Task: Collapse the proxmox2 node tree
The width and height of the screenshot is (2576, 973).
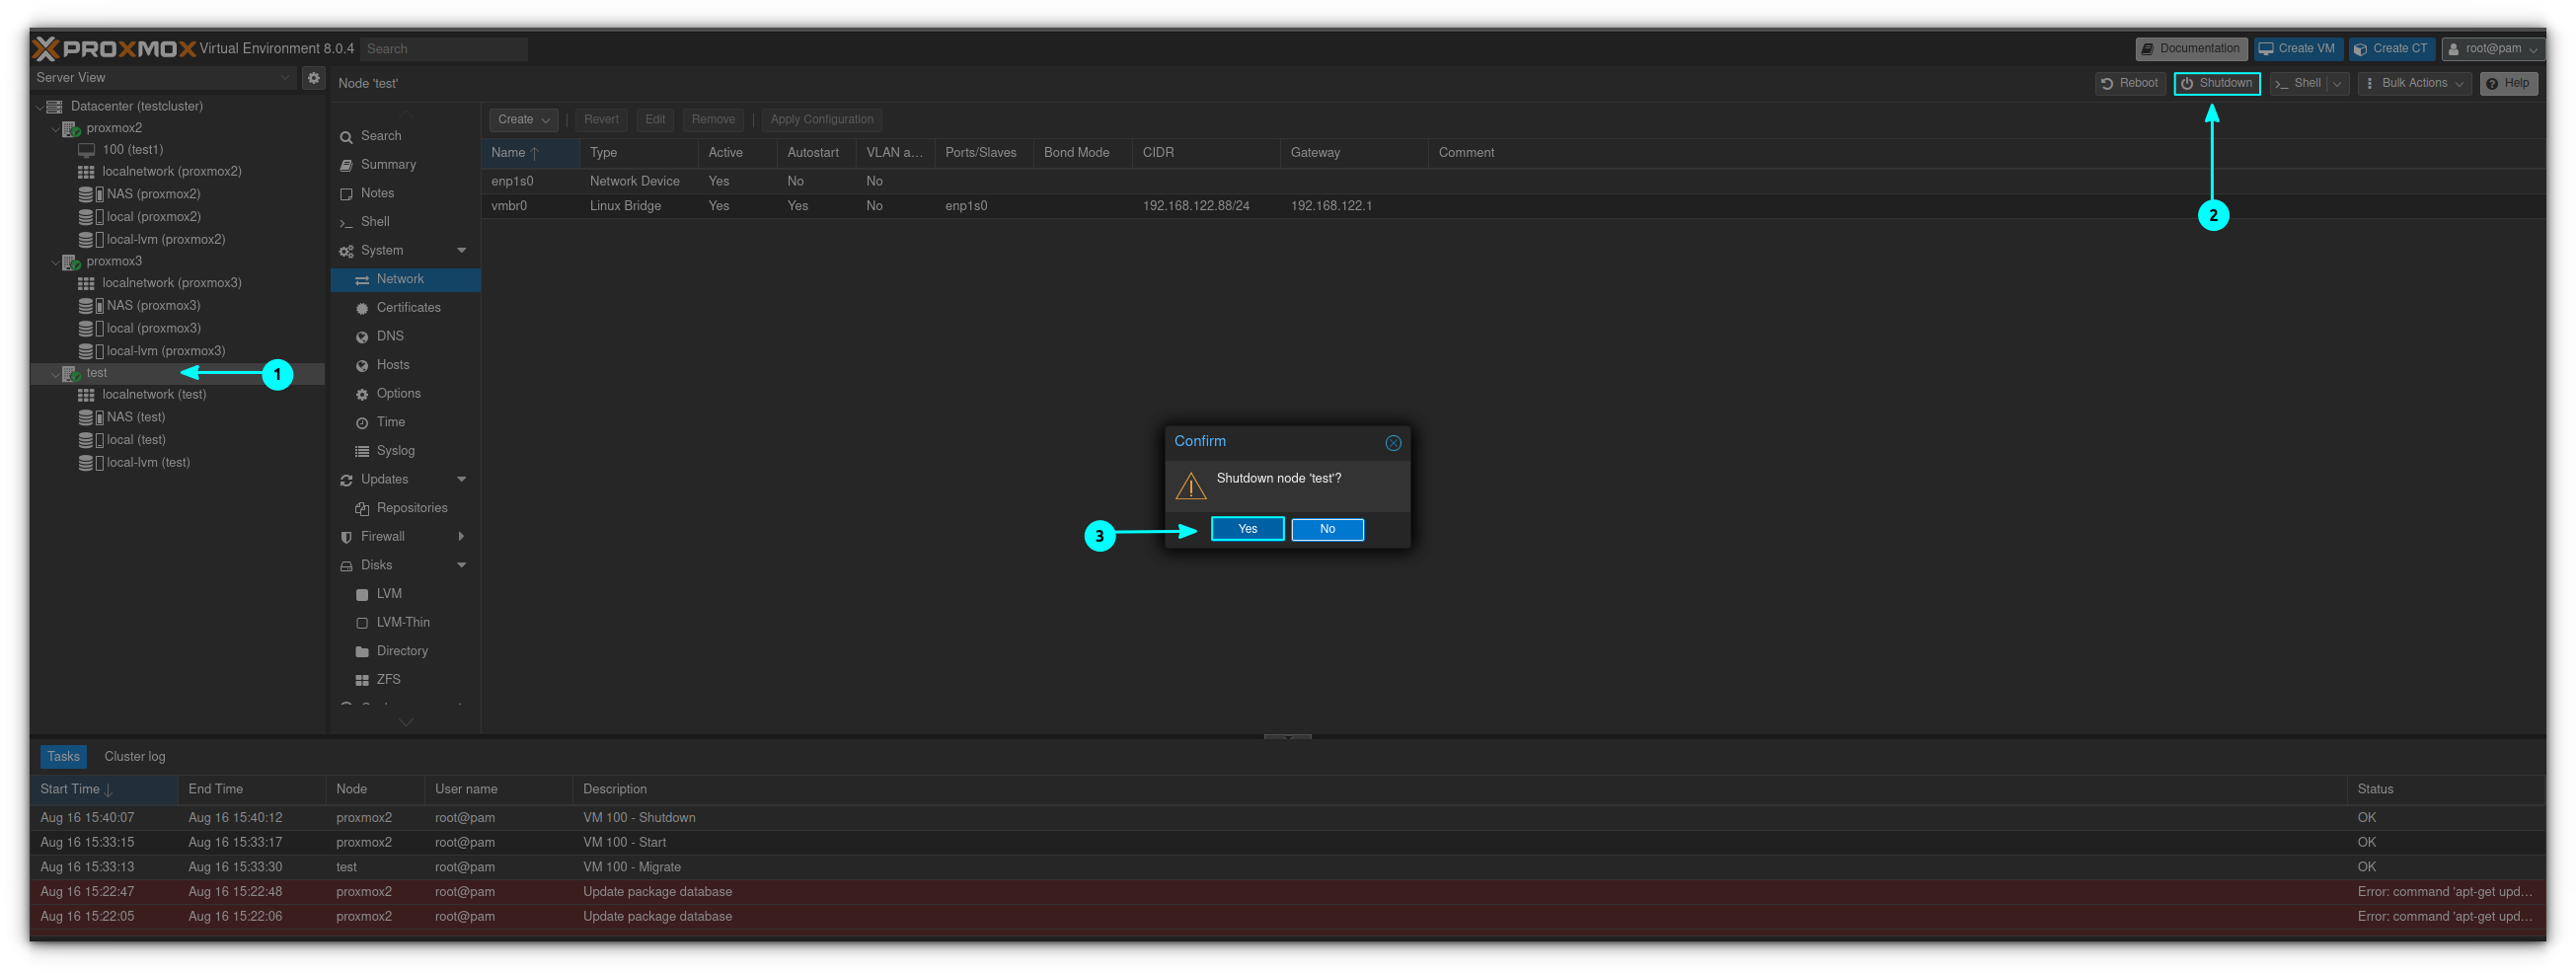Action: (55, 128)
